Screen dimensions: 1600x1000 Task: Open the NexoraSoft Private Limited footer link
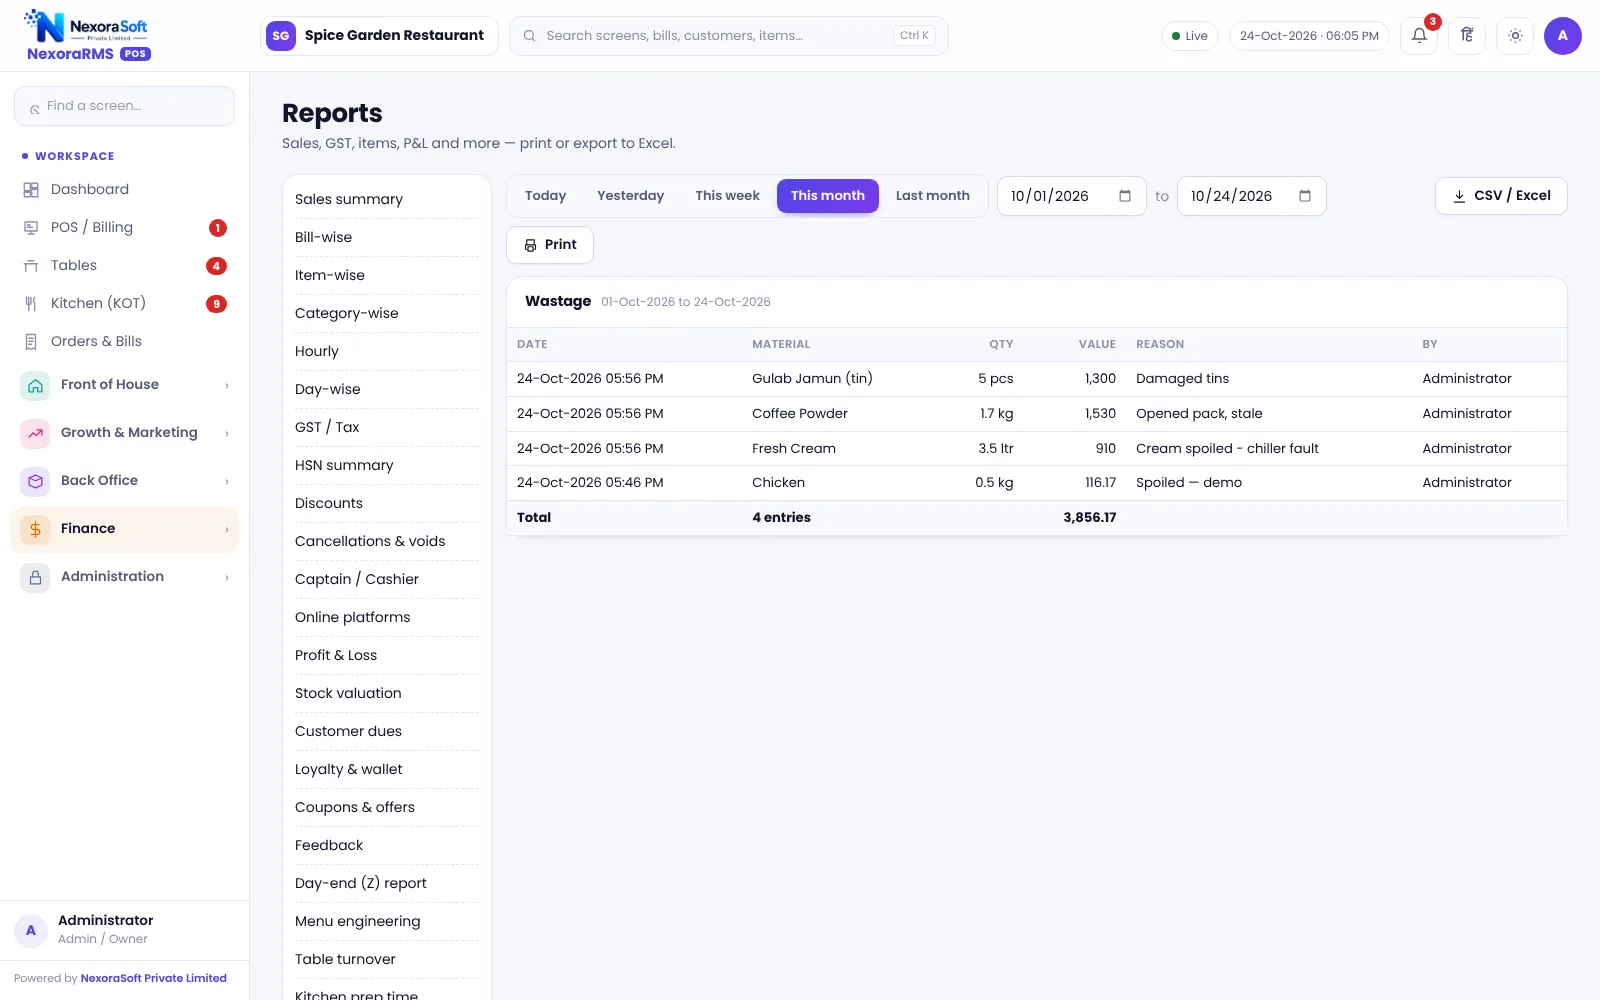[x=154, y=978]
